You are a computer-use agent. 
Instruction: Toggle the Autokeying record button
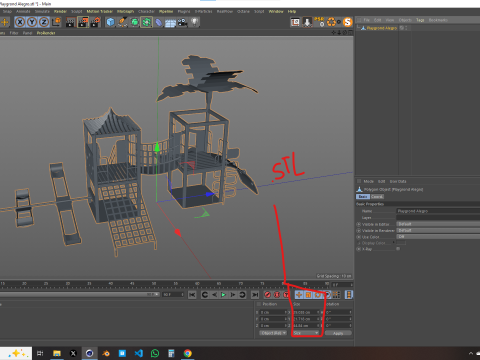(277, 295)
